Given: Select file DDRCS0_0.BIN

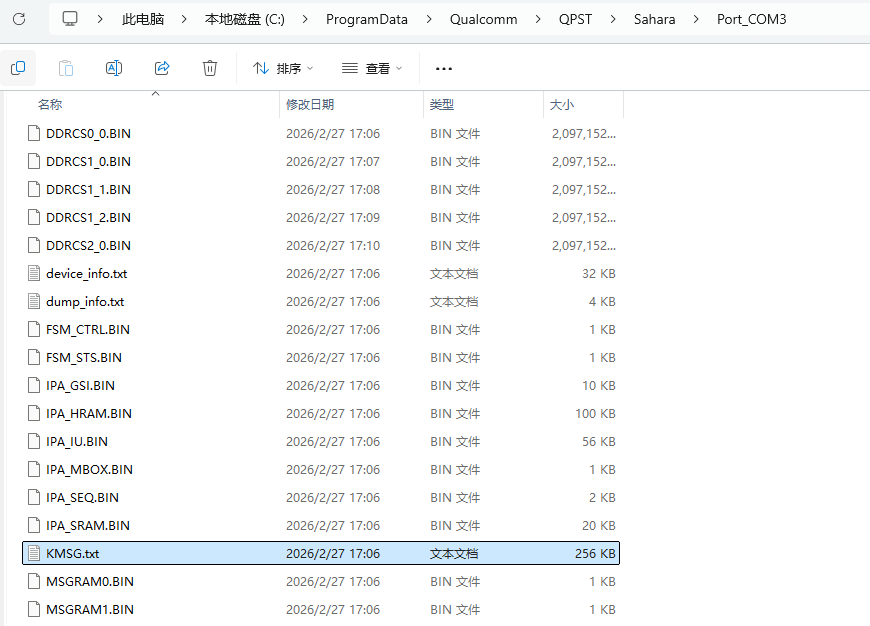Looking at the screenshot, I should (321, 134).
